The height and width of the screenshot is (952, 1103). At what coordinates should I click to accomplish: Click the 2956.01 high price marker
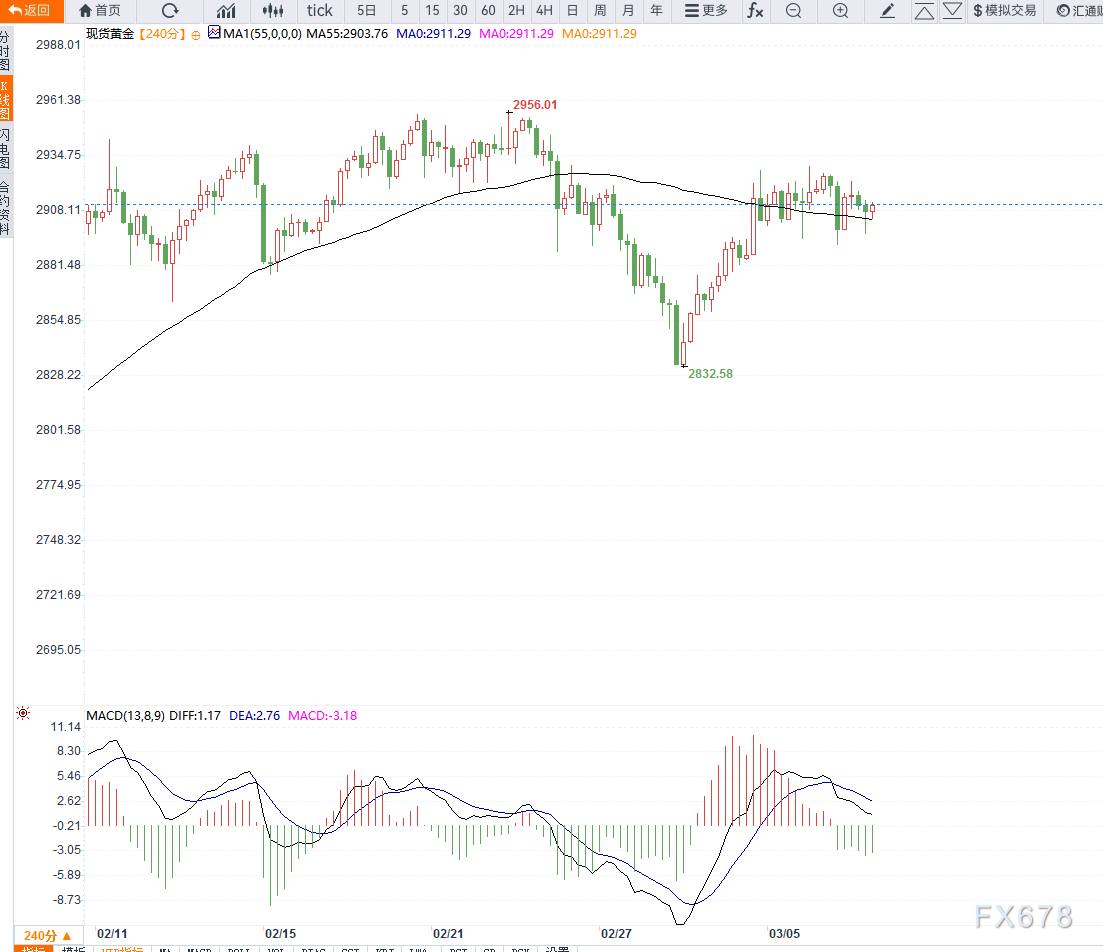point(535,104)
